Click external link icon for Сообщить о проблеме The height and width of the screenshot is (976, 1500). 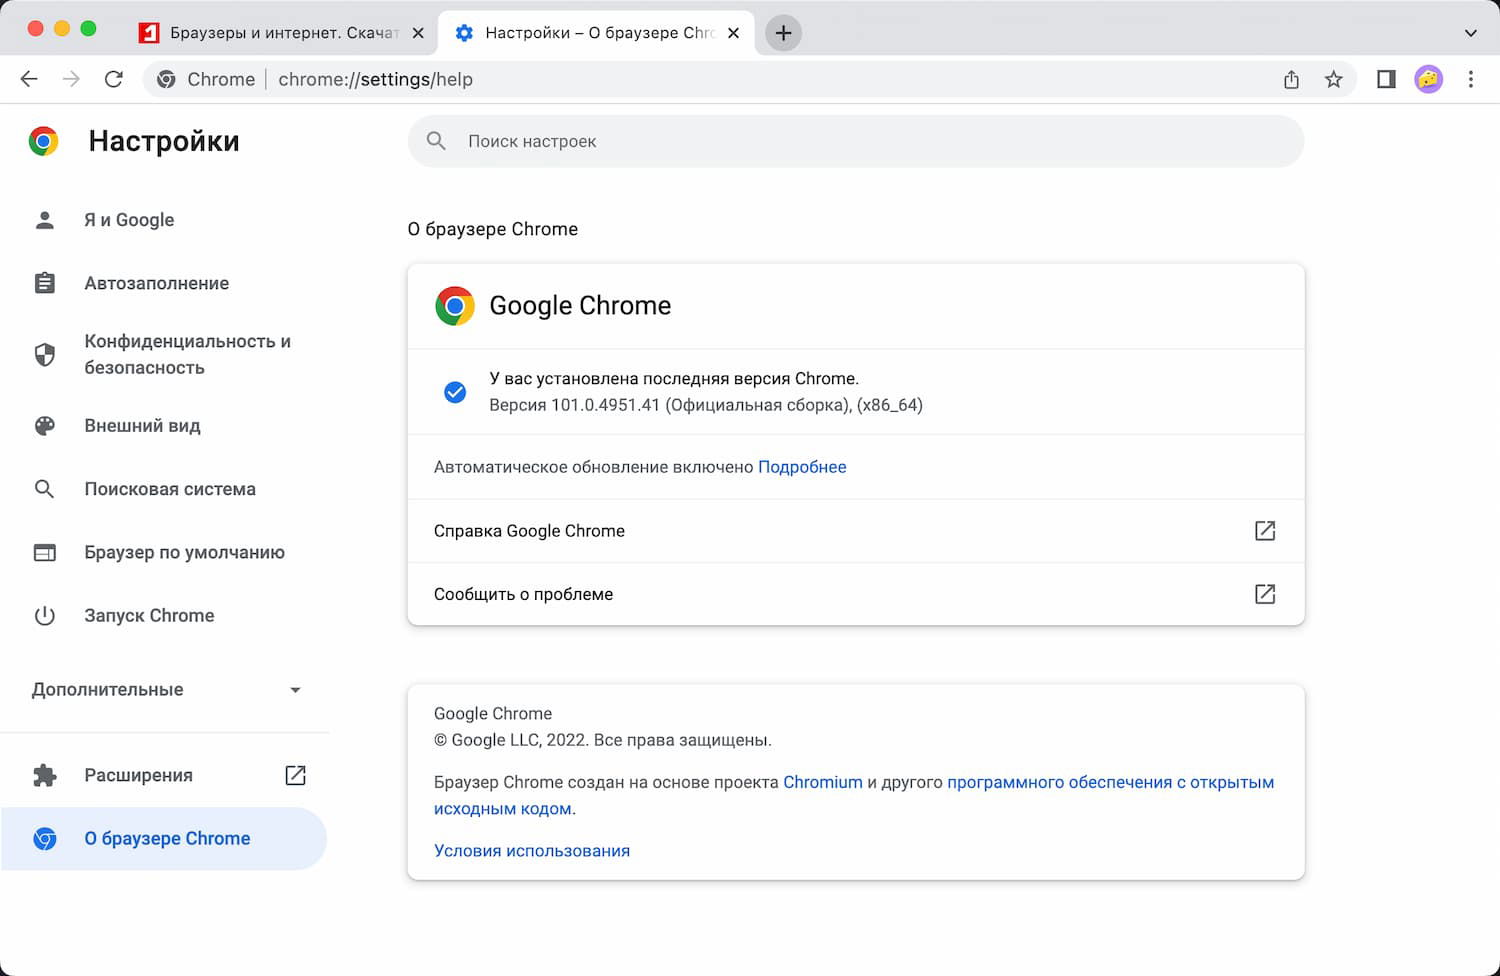coord(1264,594)
